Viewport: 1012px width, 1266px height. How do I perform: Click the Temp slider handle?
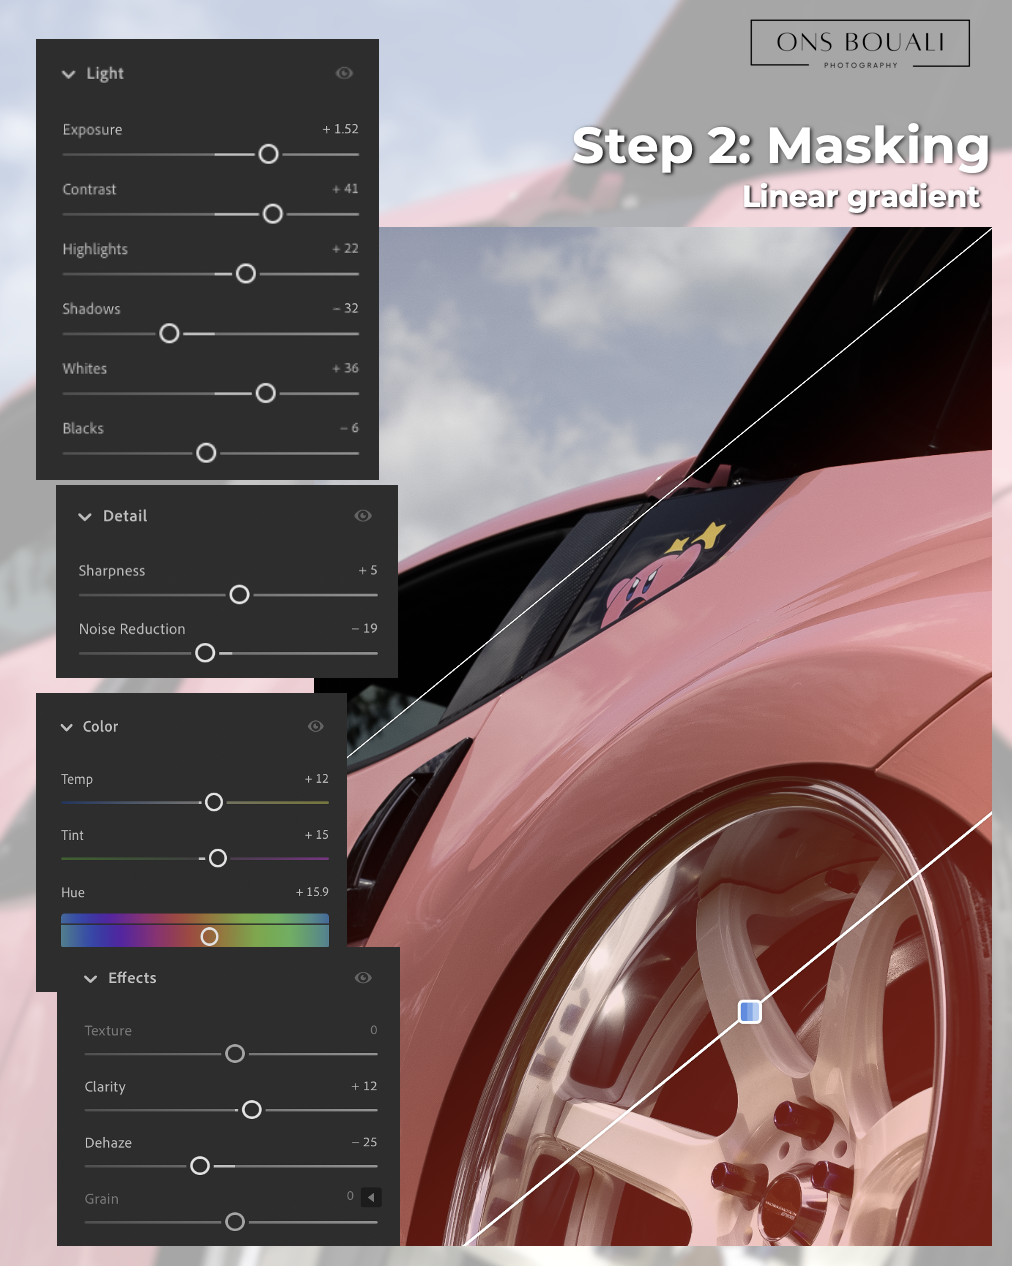(x=213, y=802)
